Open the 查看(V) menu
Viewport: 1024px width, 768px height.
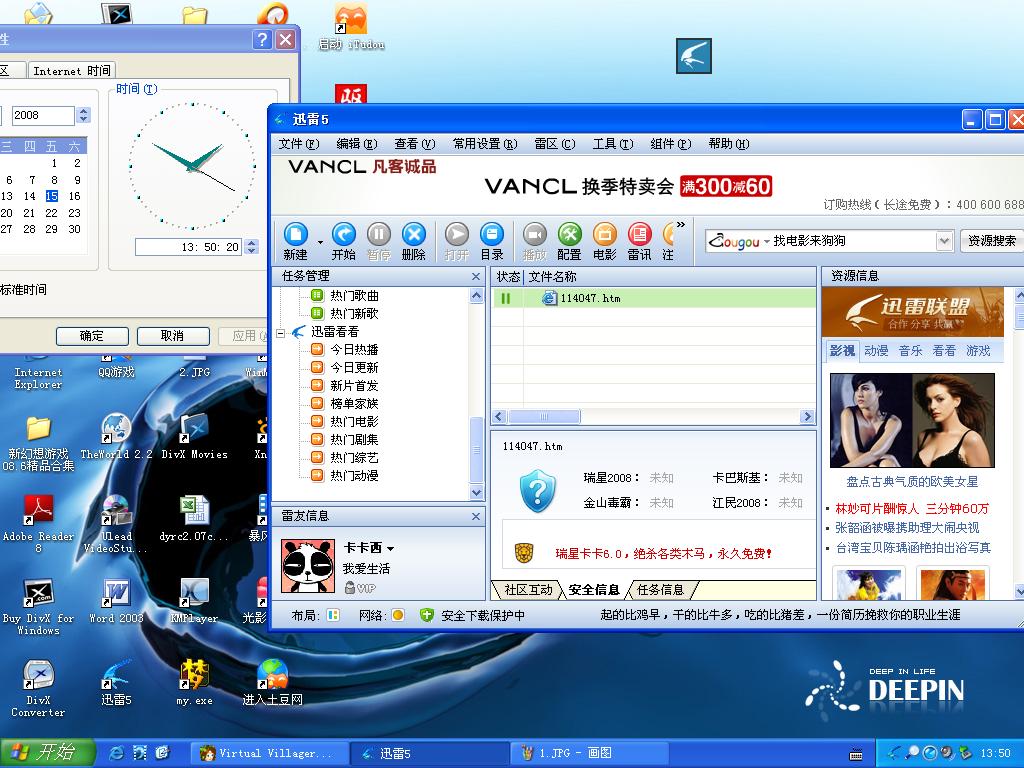click(x=415, y=144)
